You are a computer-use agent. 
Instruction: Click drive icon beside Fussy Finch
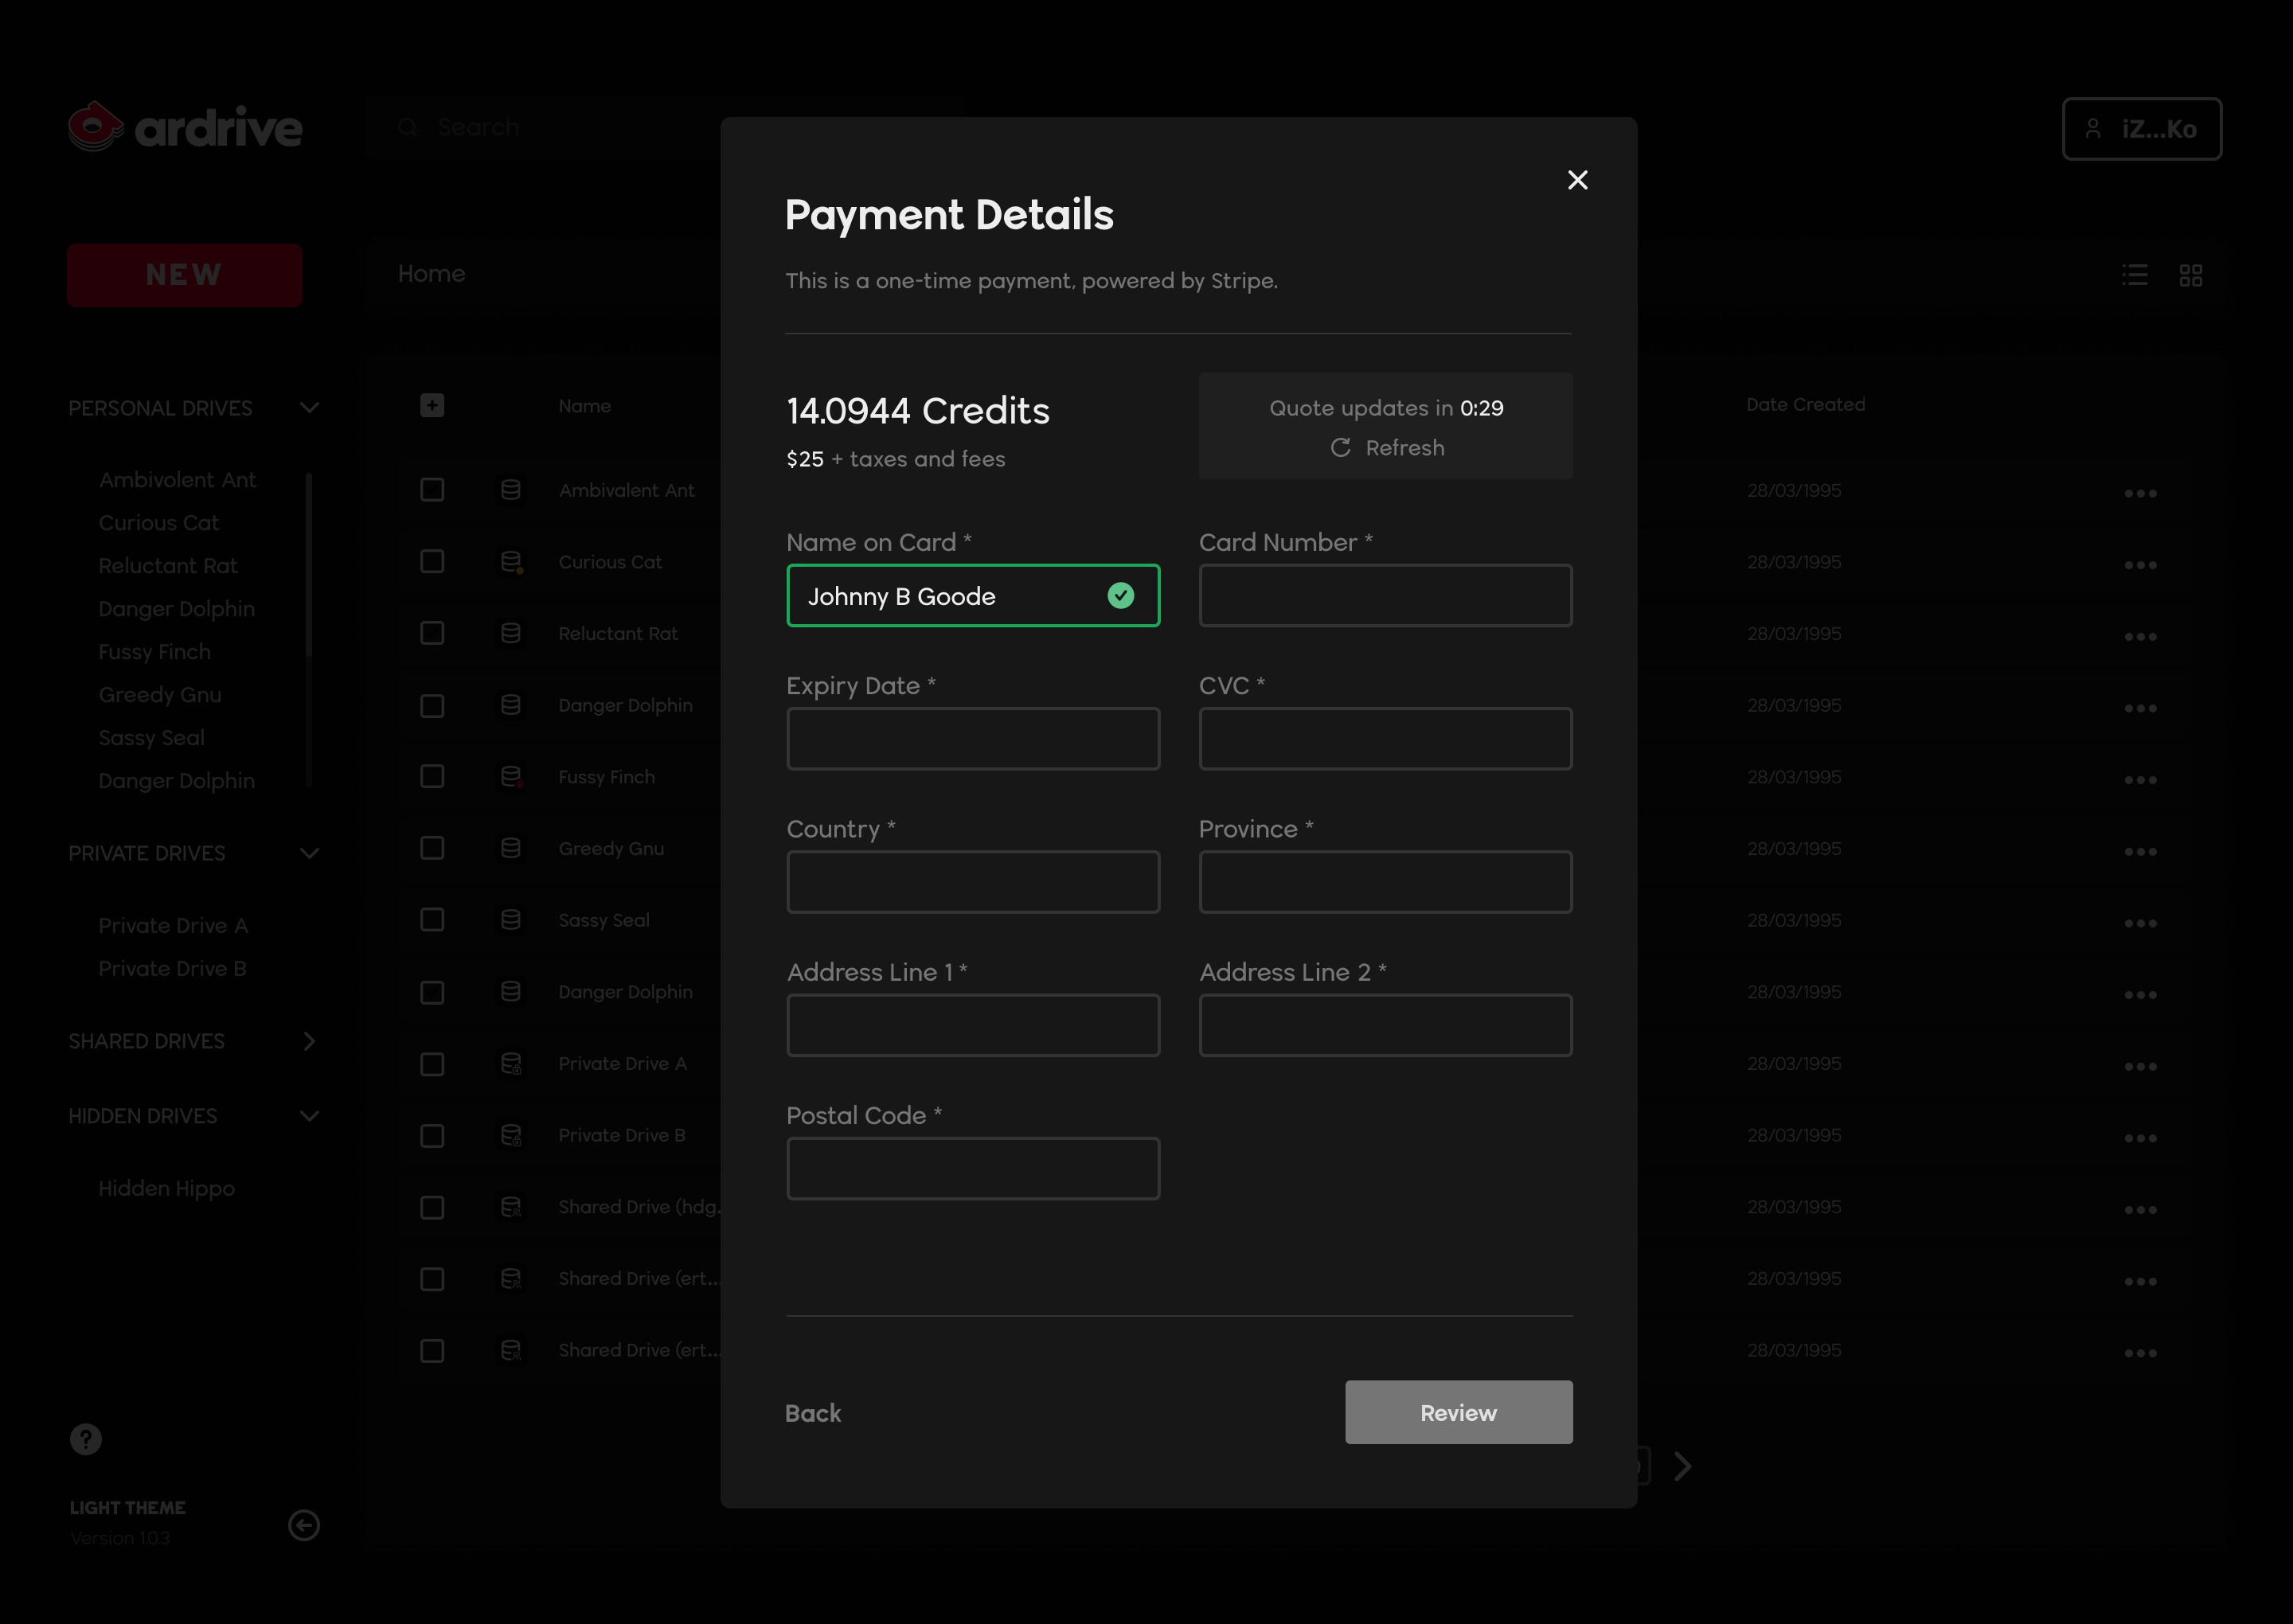point(511,777)
